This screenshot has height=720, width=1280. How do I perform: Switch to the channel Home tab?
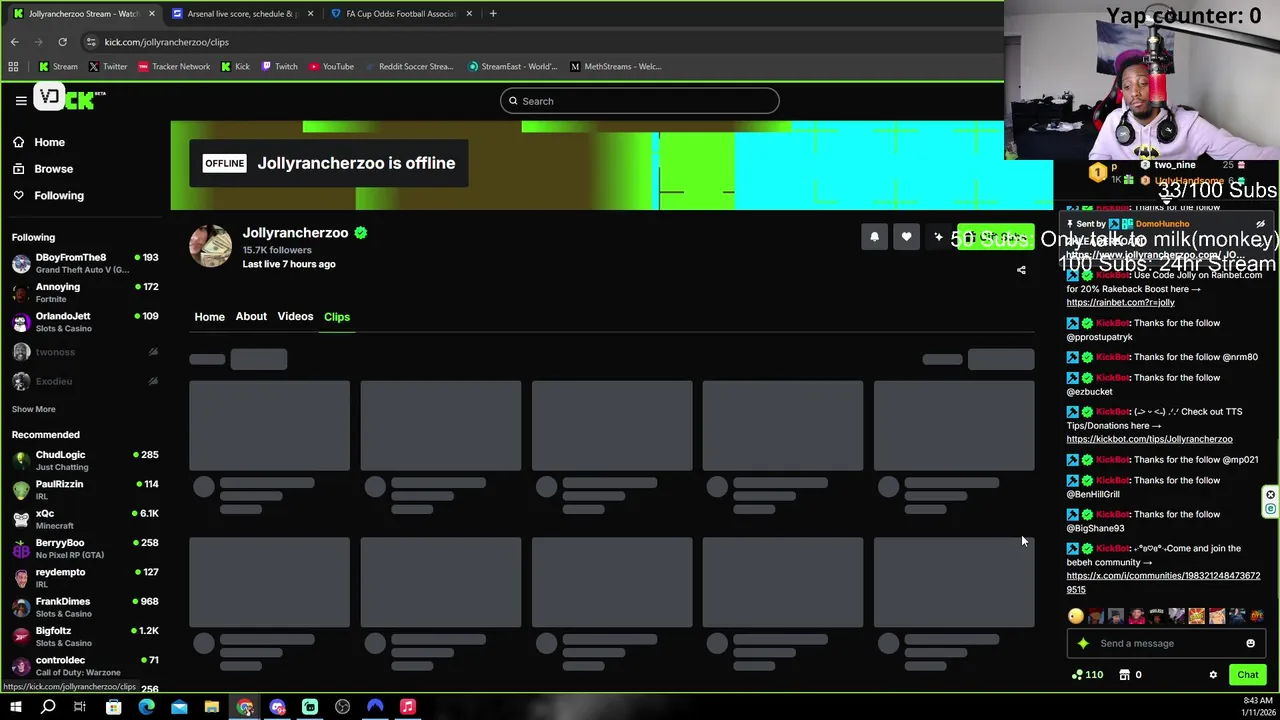click(x=209, y=317)
